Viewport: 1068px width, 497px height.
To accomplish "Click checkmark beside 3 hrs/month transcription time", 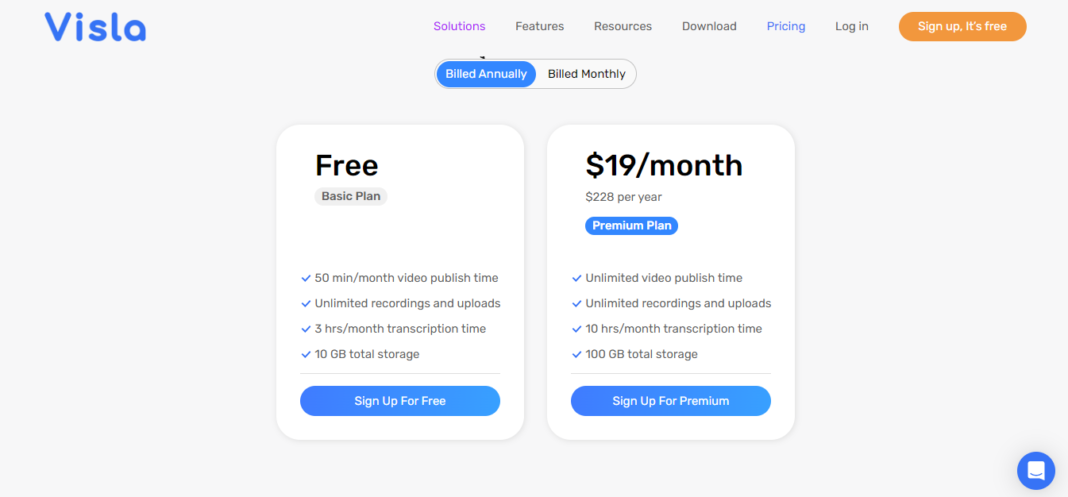I will pyautogui.click(x=306, y=329).
